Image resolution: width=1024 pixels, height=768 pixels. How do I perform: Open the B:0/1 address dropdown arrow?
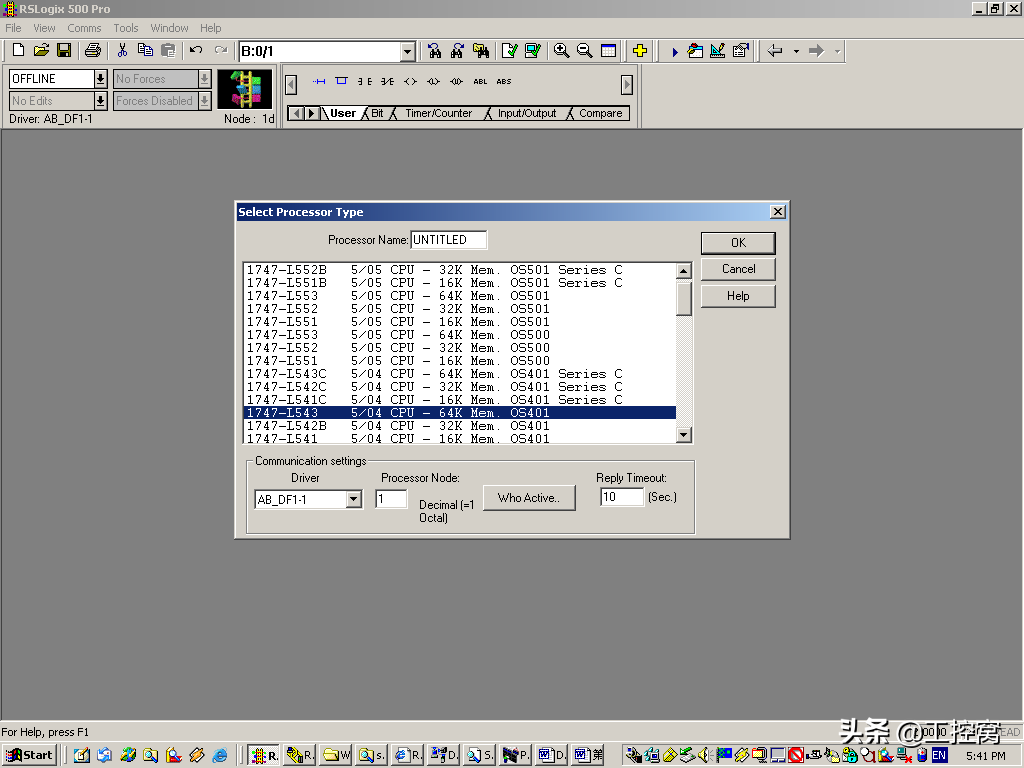[x=407, y=52]
